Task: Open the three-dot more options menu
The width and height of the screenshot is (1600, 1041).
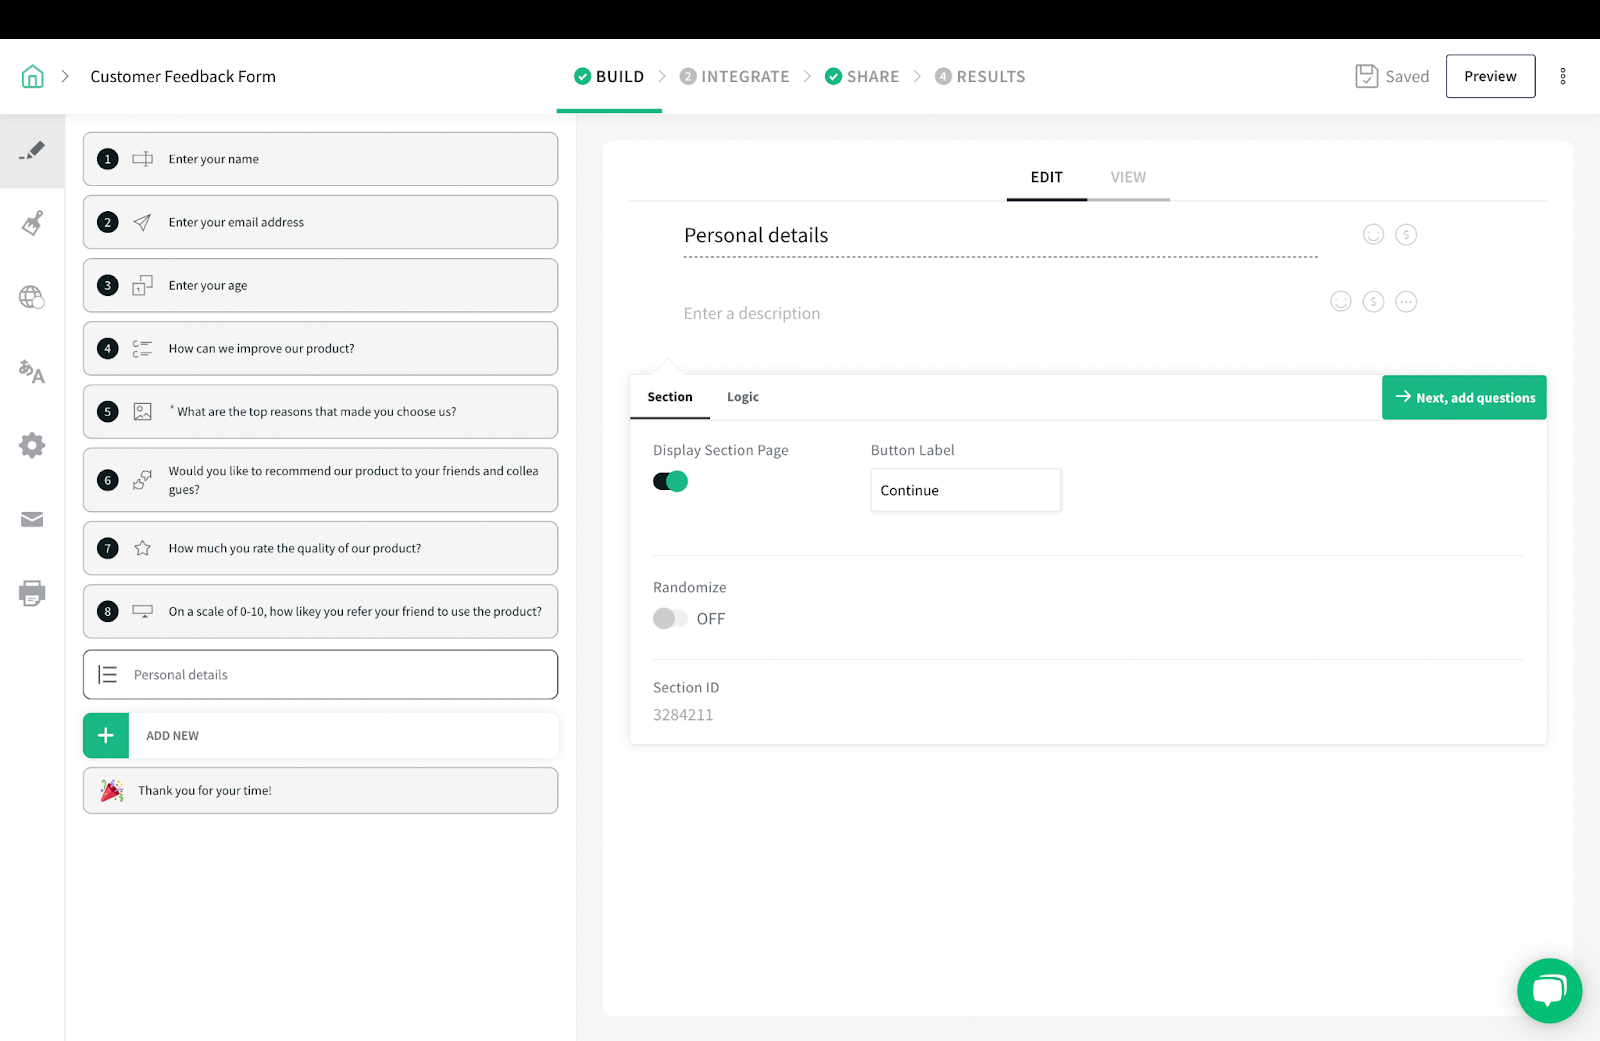Action: click(1563, 76)
